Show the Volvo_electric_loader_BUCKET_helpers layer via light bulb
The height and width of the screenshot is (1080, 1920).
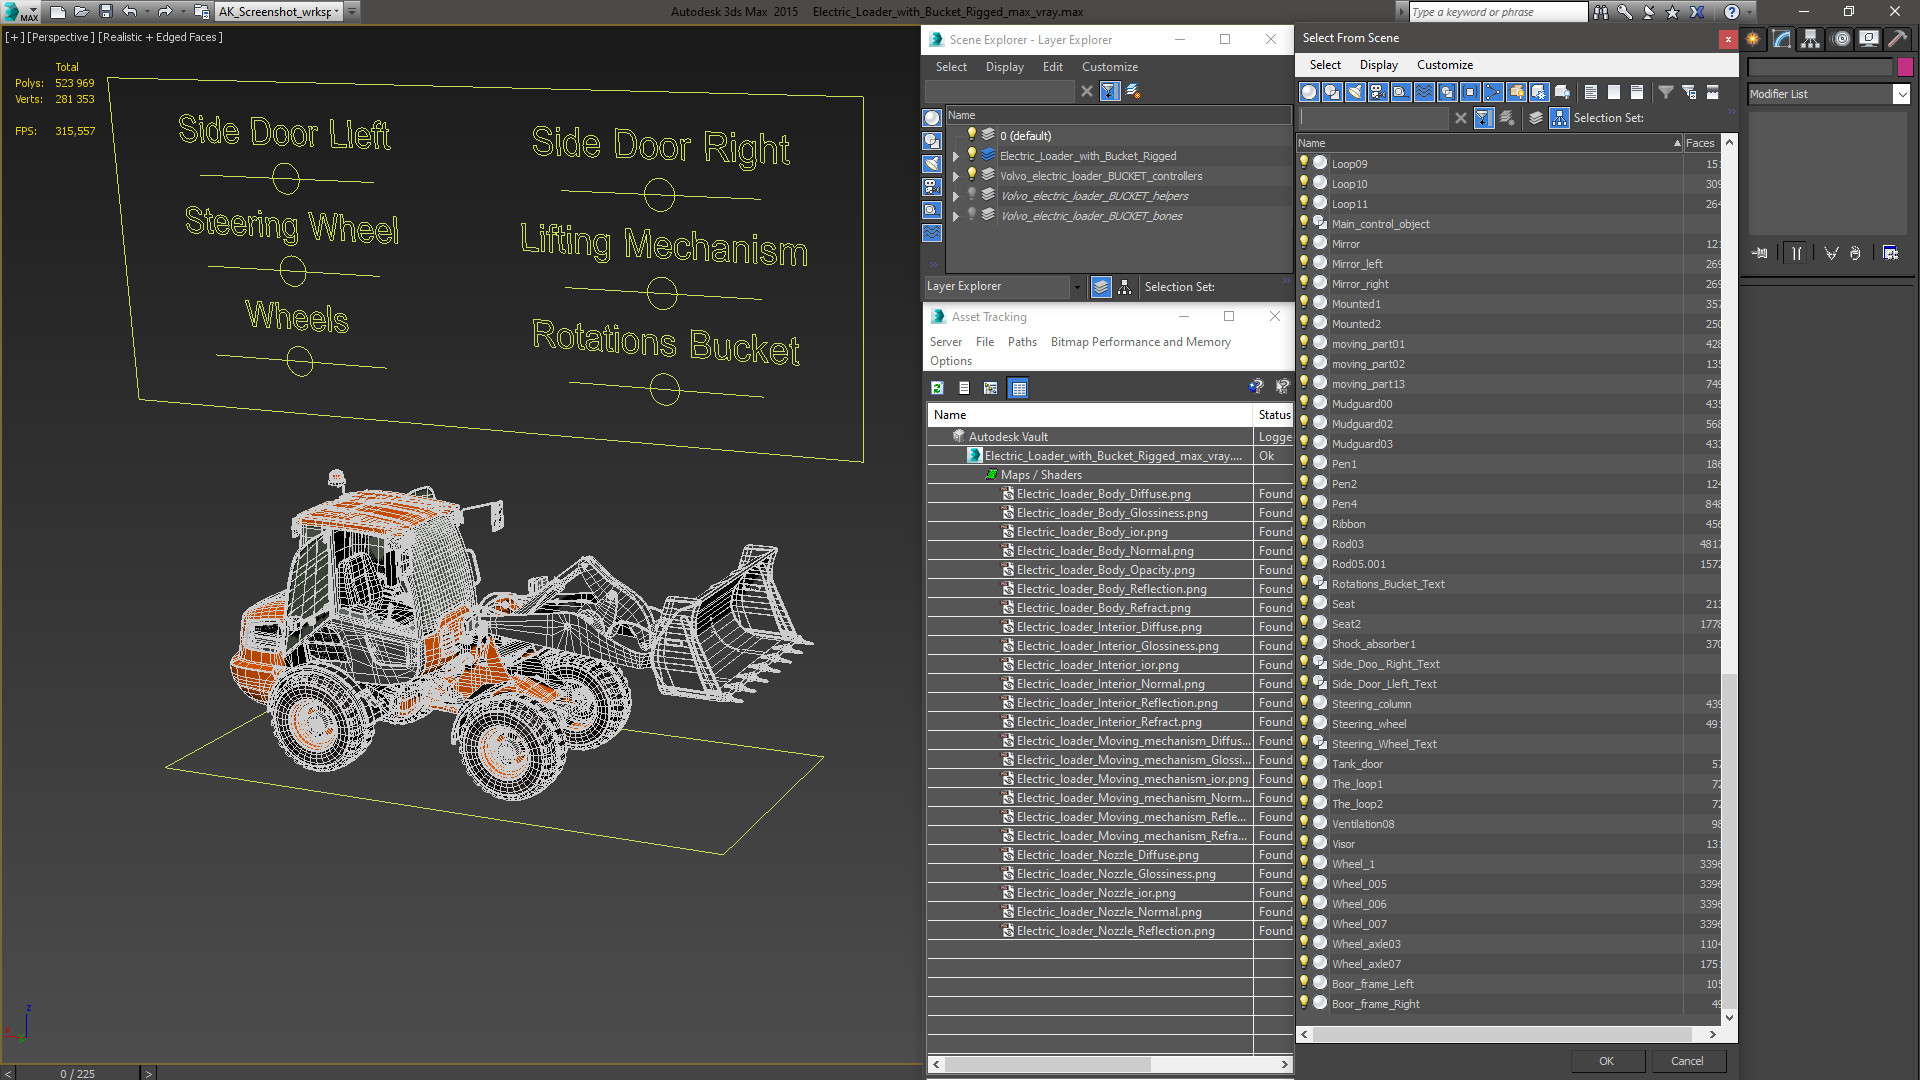(x=971, y=195)
